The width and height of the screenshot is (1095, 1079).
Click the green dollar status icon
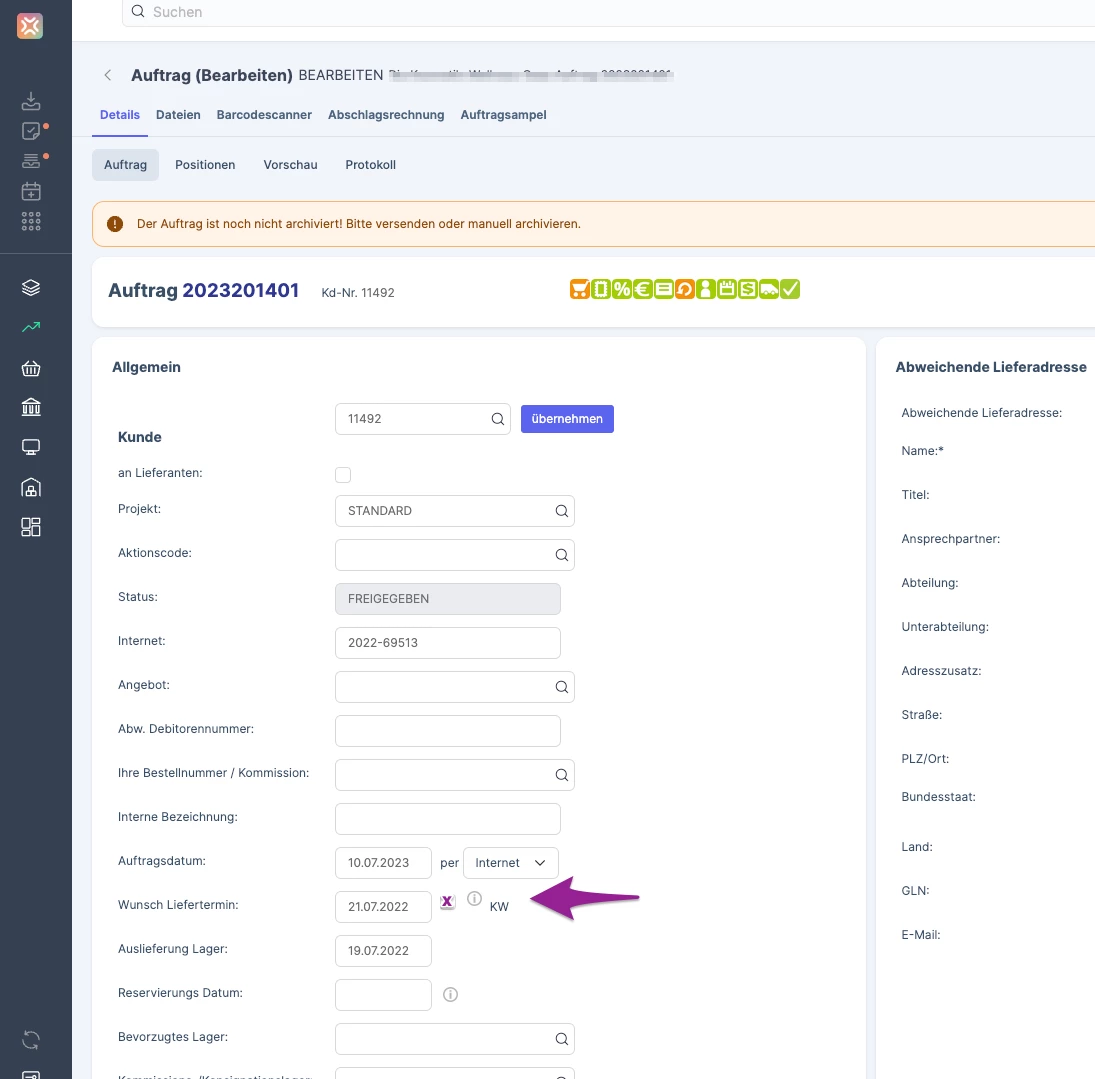[747, 289]
